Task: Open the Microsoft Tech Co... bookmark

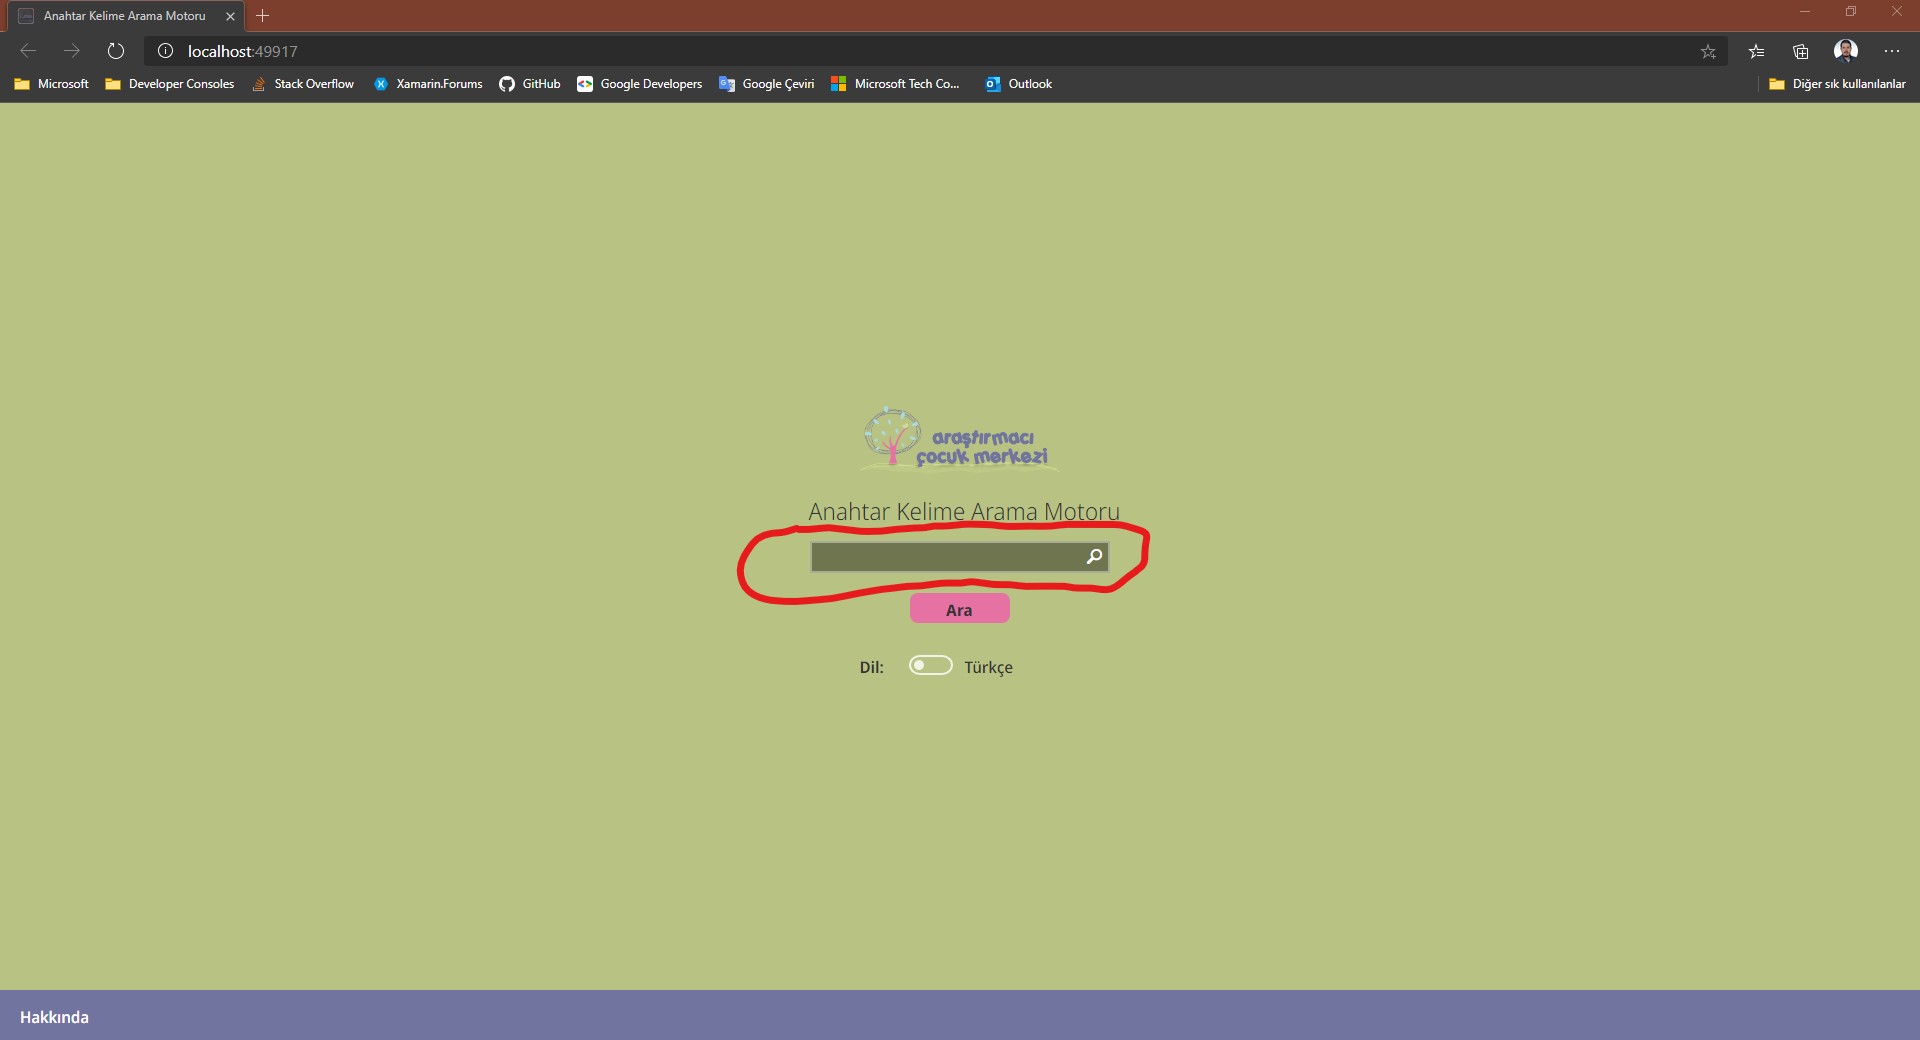Action: coord(895,84)
